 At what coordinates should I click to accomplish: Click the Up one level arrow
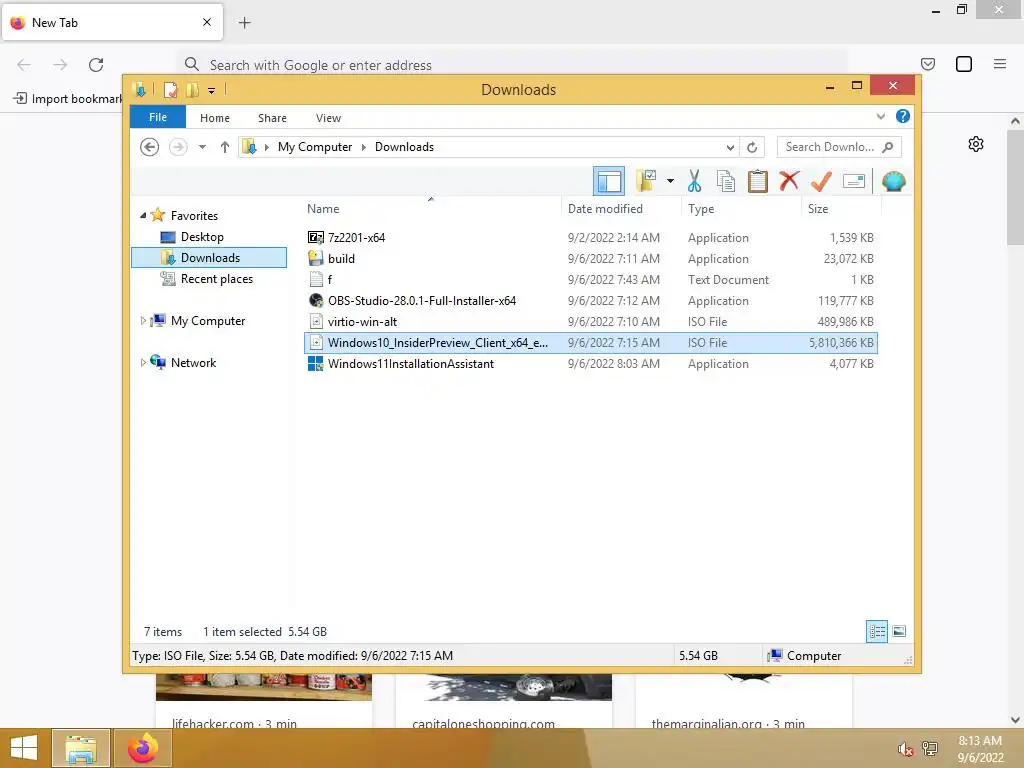pos(225,147)
